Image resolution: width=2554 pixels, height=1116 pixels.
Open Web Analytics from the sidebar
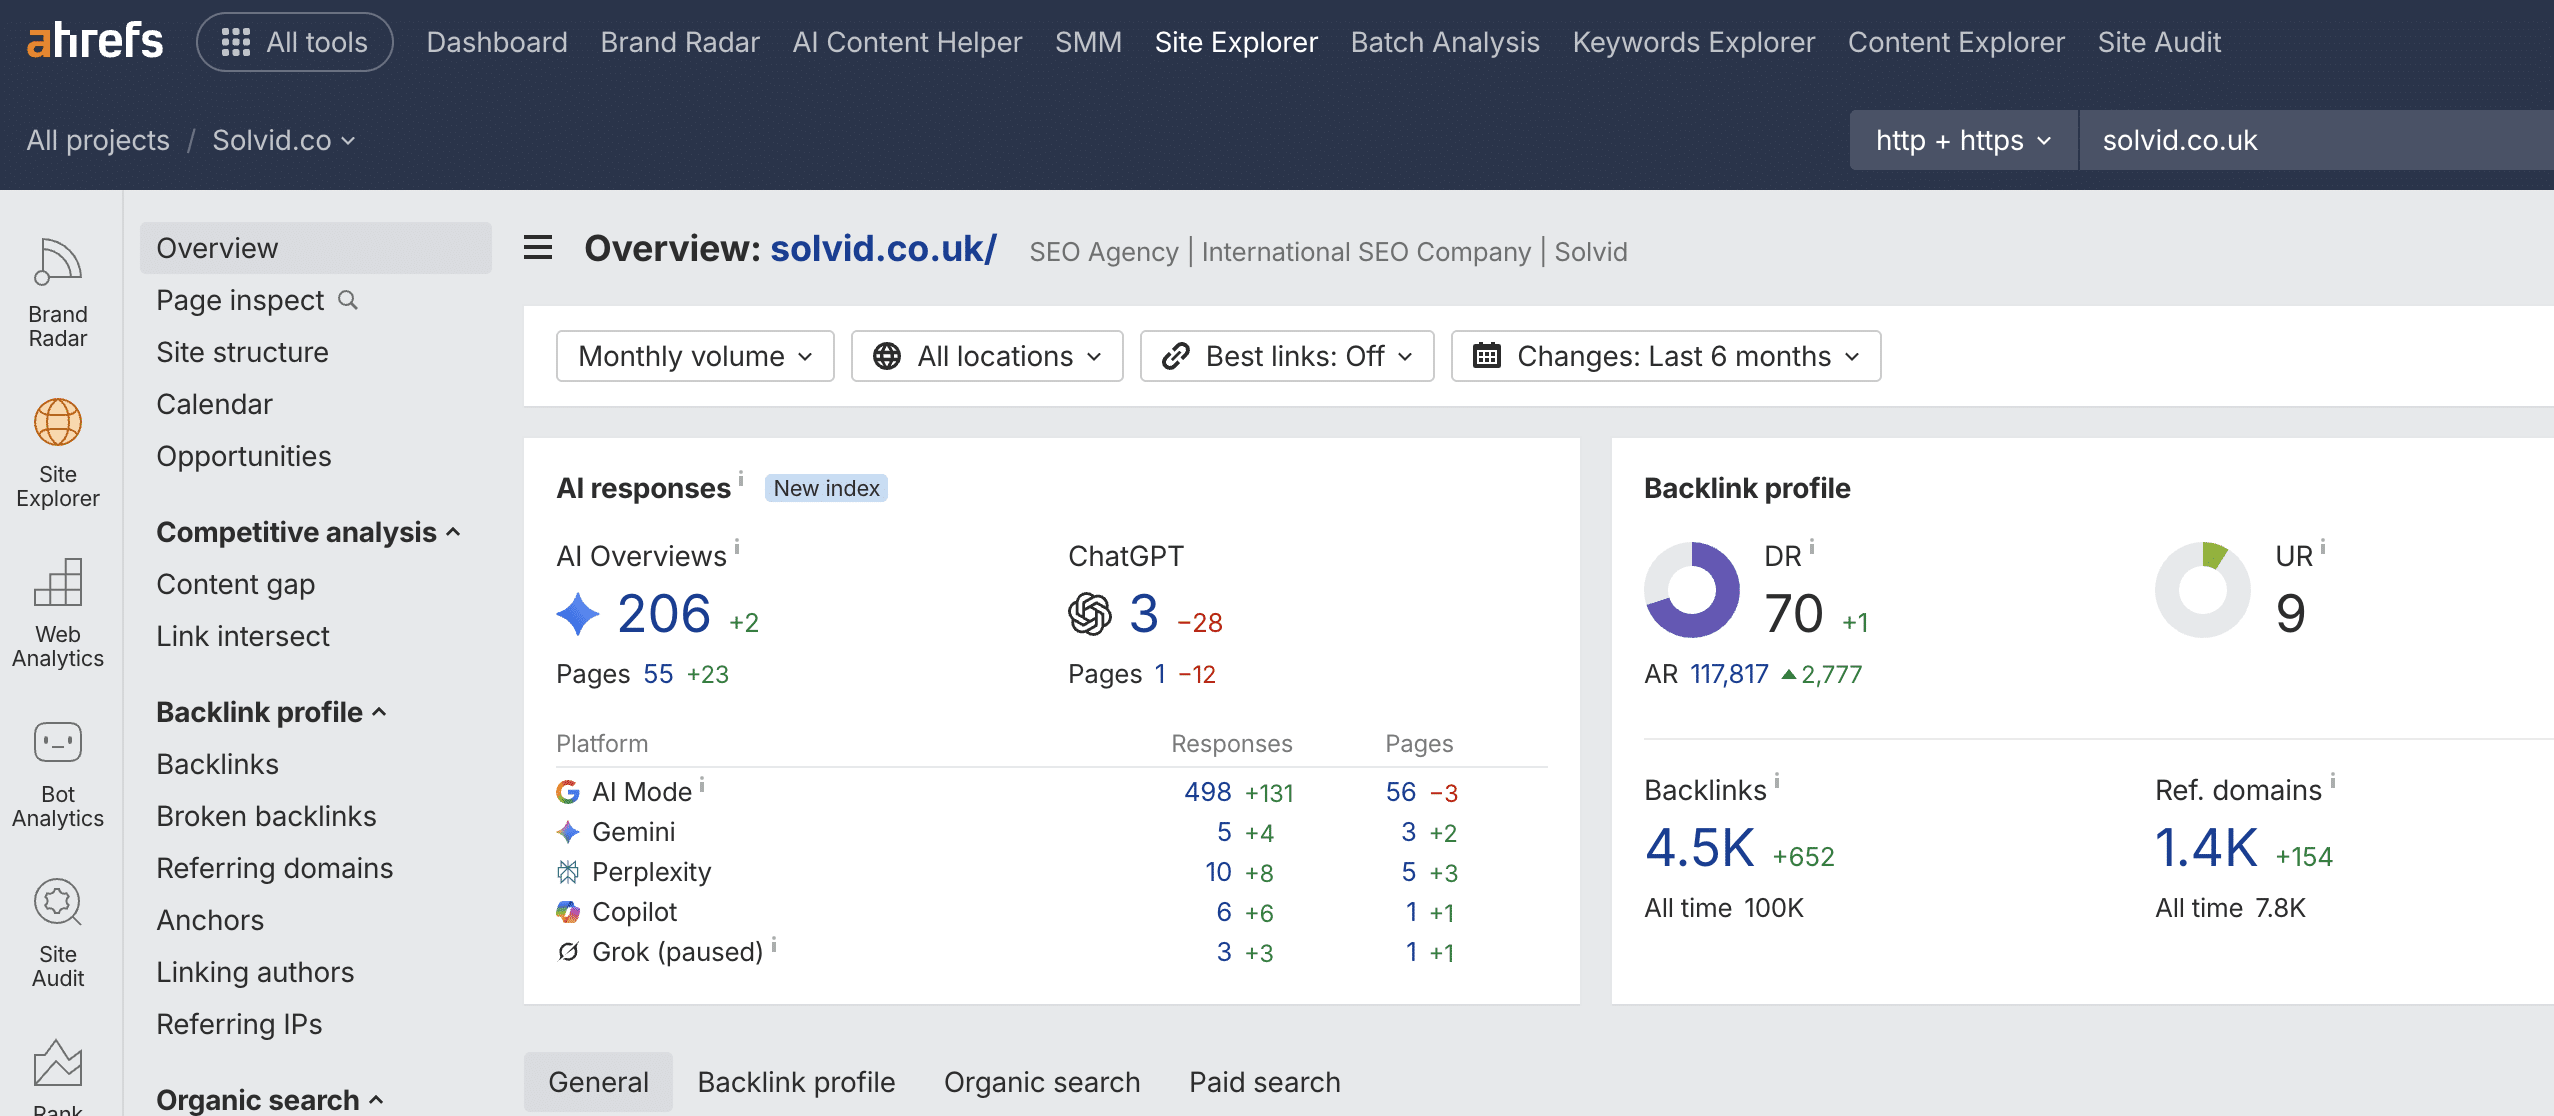(x=58, y=613)
